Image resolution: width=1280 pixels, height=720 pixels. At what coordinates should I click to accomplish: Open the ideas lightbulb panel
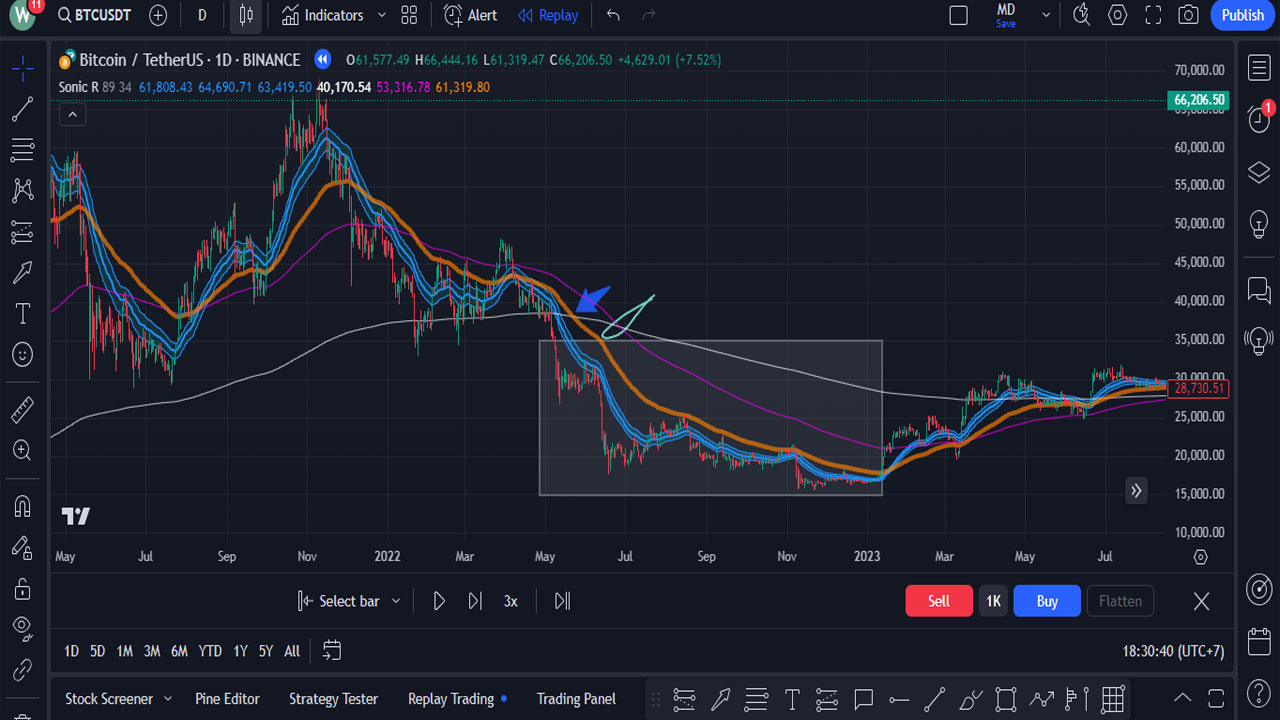pyautogui.click(x=1259, y=224)
